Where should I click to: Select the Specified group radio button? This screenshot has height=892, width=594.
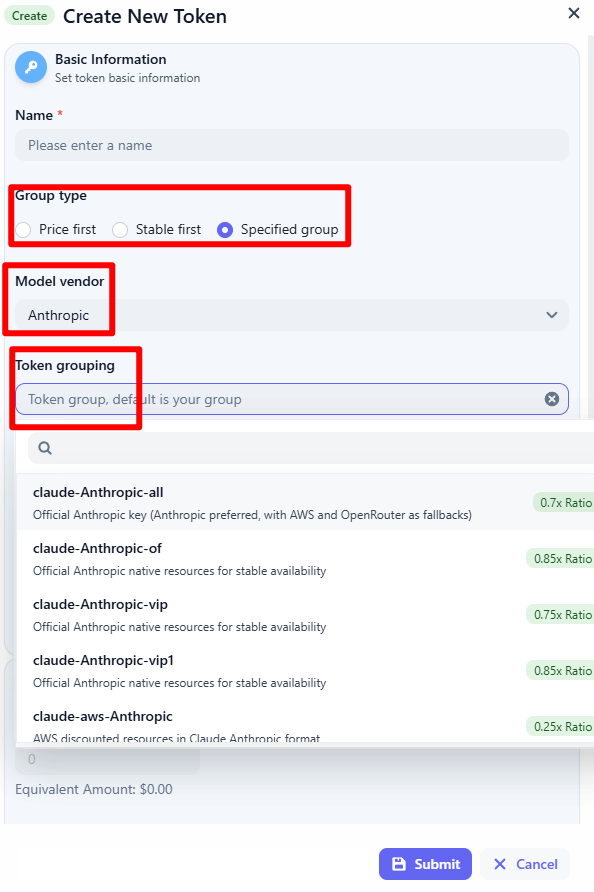pos(225,230)
